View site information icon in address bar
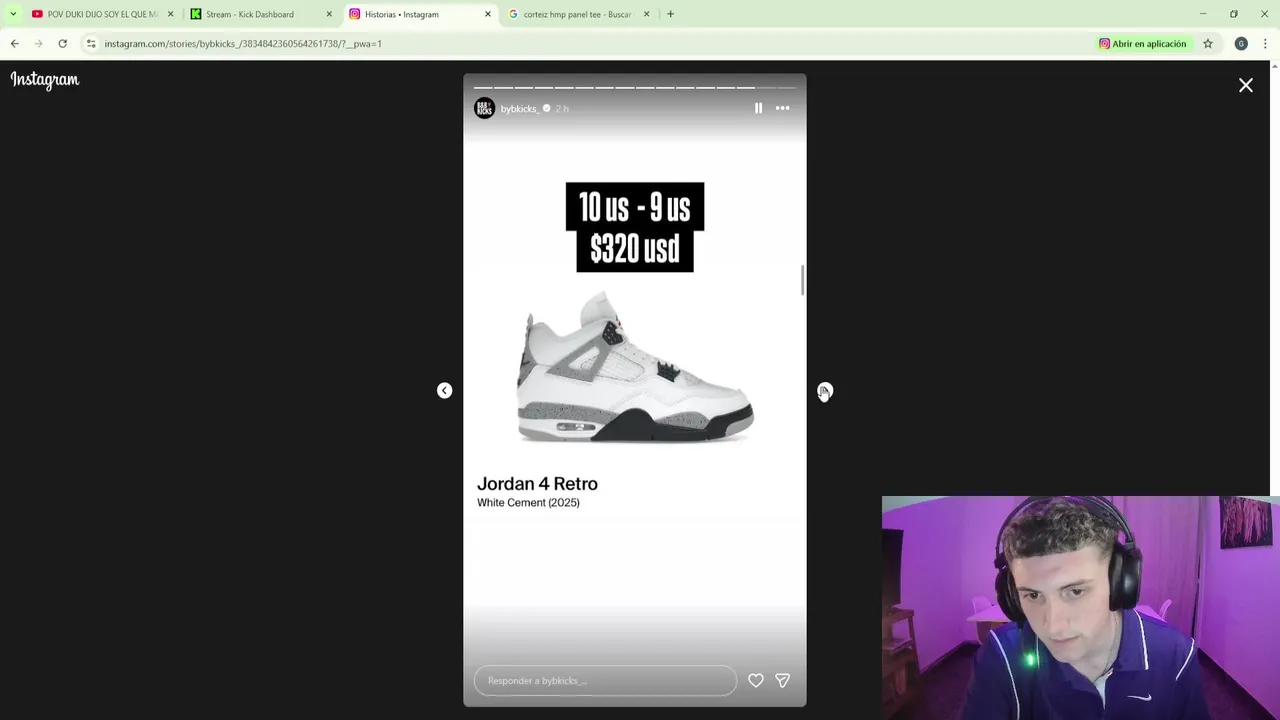The width and height of the screenshot is (1280, 720). (x=91, y=44)
